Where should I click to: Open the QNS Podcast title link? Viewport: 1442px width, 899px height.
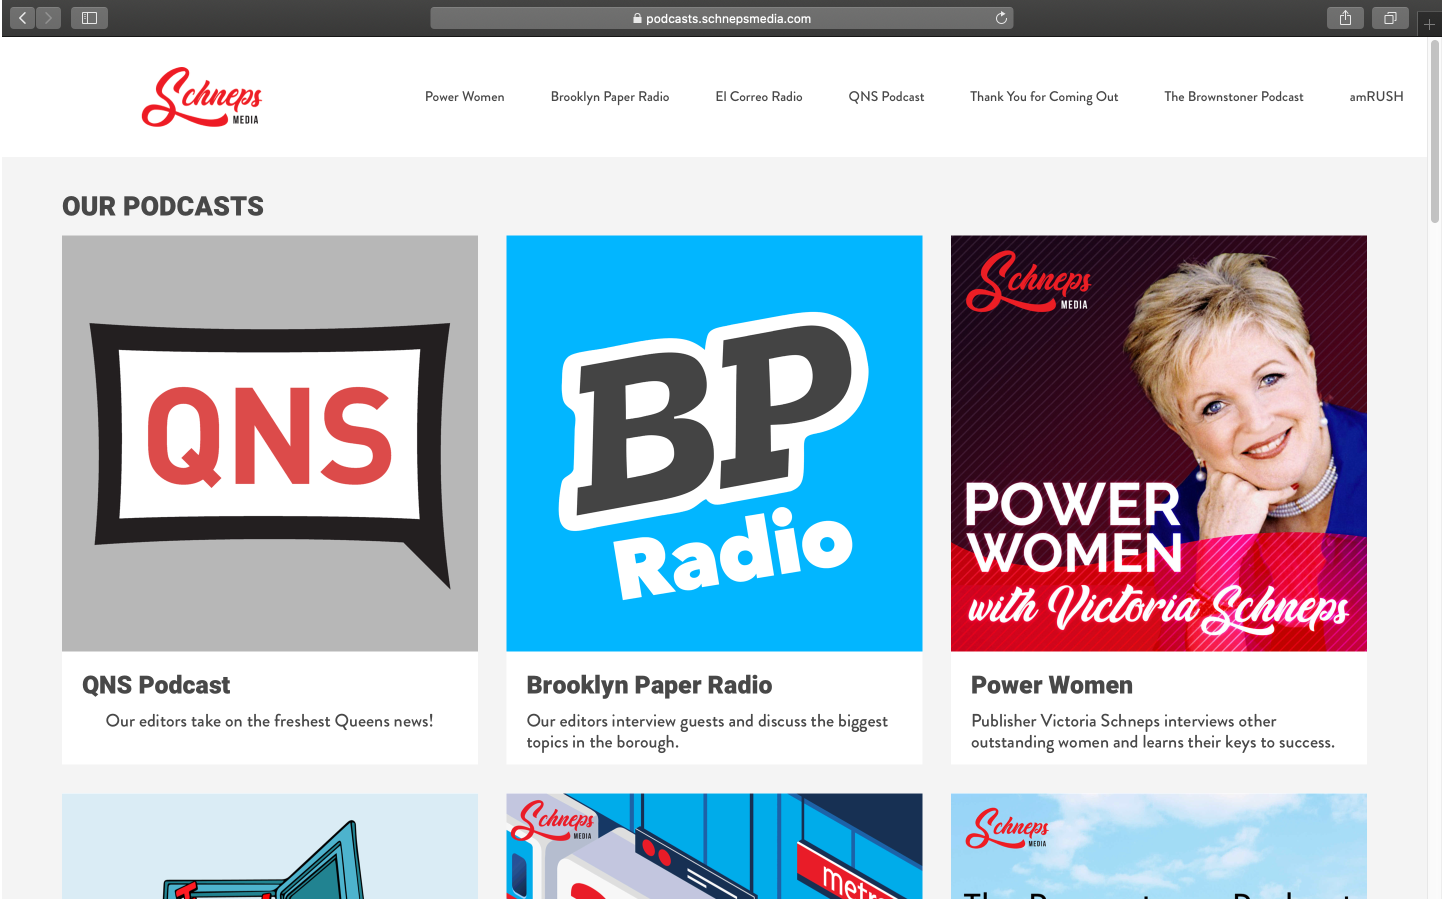156,685
